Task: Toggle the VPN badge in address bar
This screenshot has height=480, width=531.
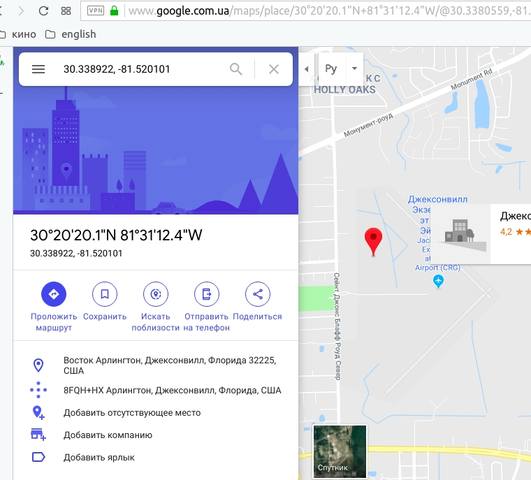Action: pyautogui.click(x=95, y=11)
